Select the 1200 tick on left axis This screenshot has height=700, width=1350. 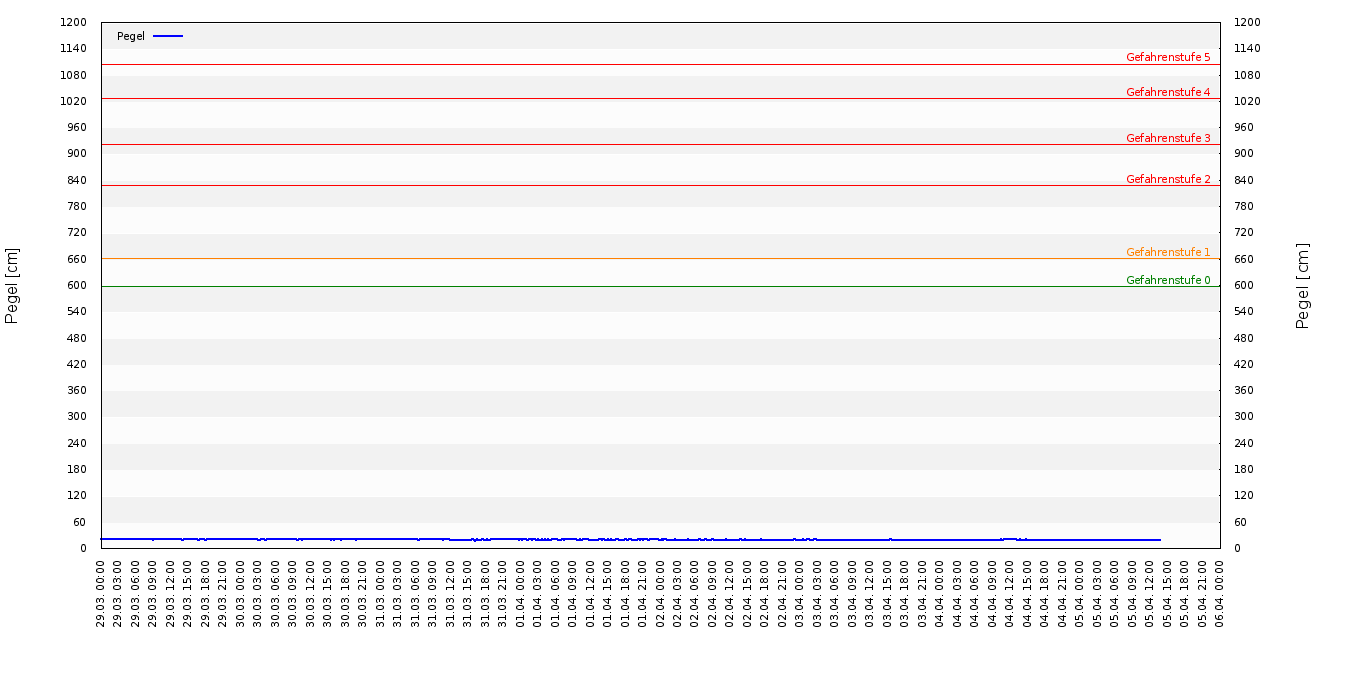pos(74,22)
